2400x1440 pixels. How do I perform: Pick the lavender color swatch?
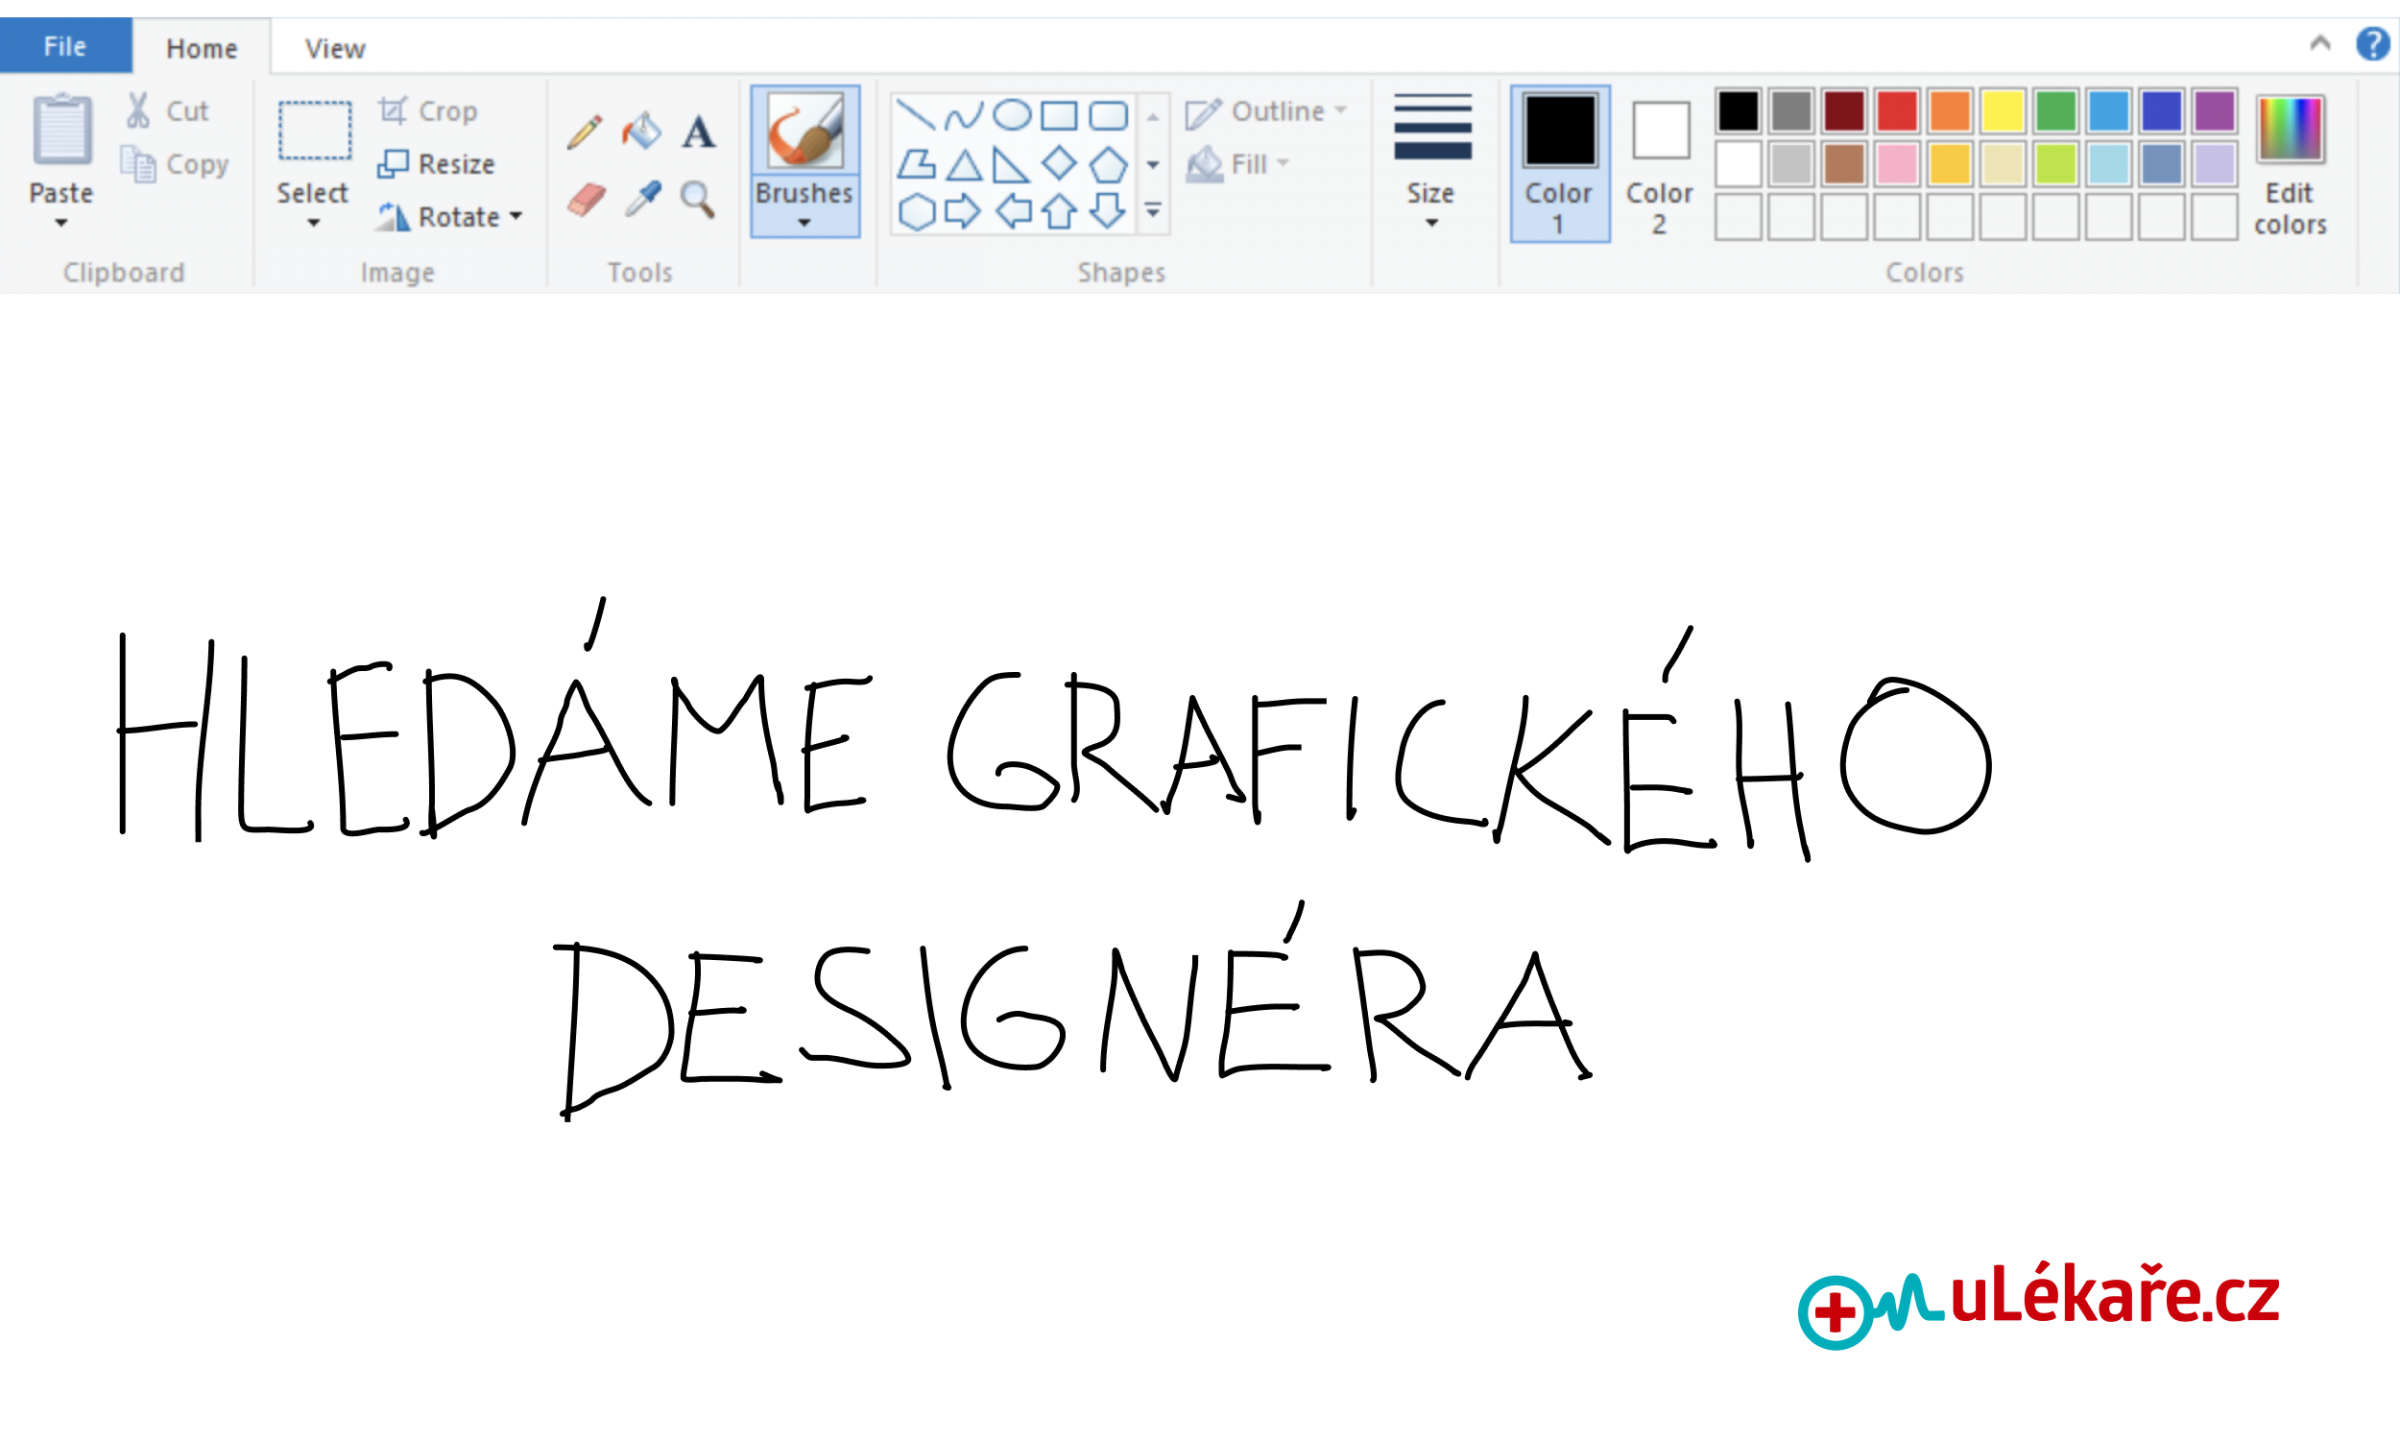(2214, 164)
